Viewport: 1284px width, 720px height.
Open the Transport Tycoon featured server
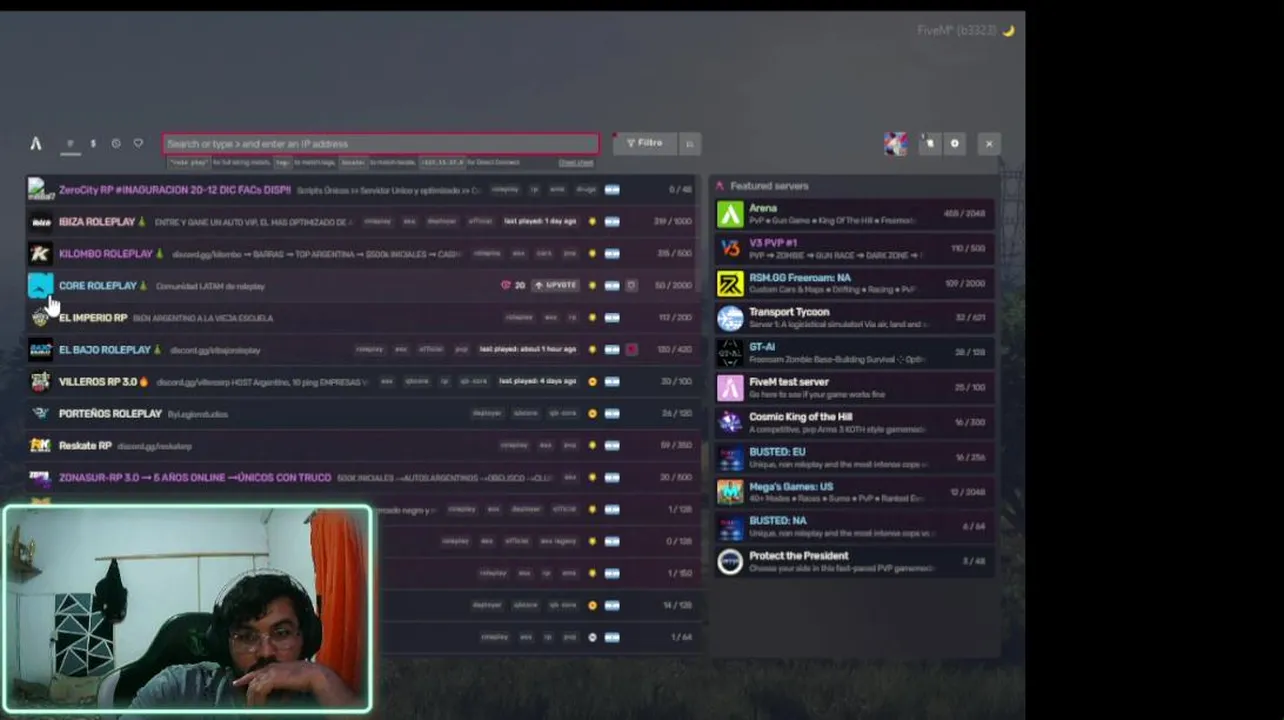854,318
